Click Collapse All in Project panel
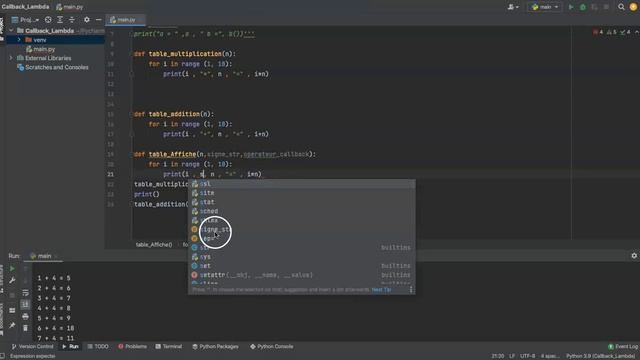Viewport: 640px width, 360px height. (72, 20)
